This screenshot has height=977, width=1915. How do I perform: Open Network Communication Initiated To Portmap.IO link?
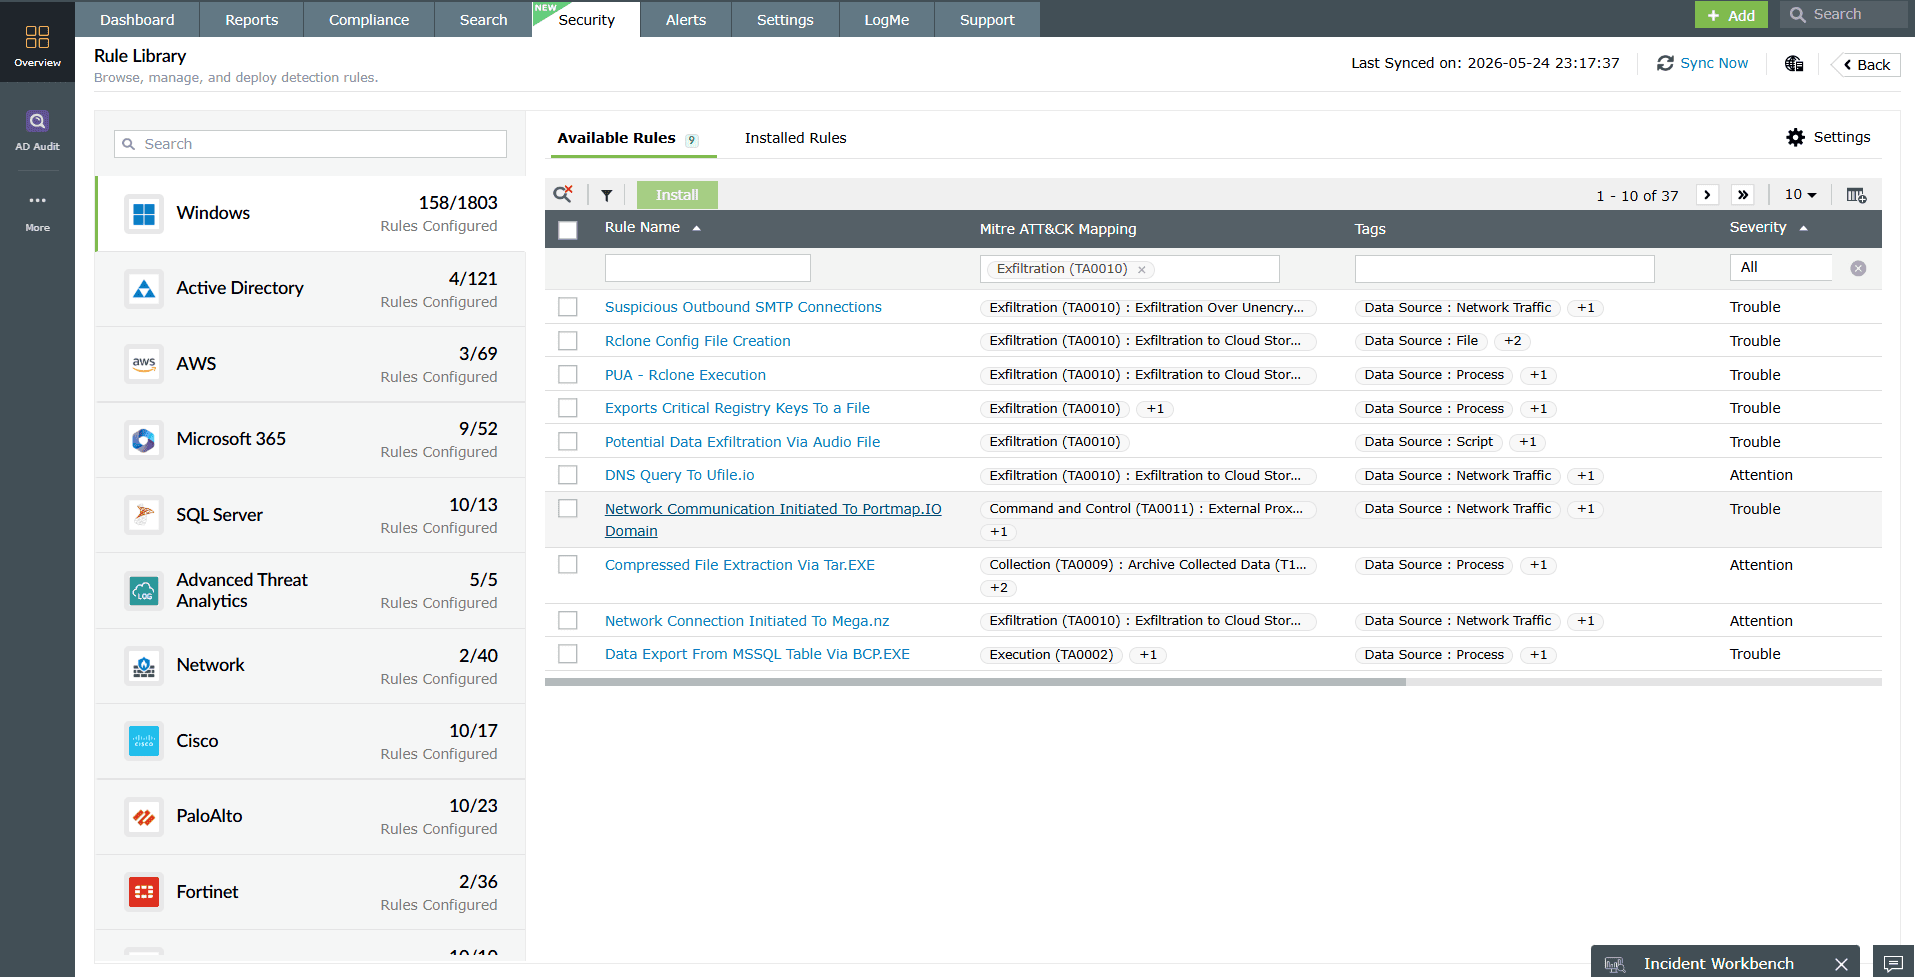773,520
